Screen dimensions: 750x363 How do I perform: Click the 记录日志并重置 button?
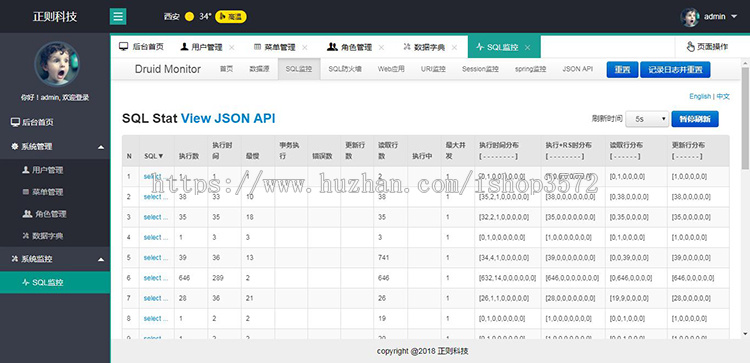click(x=675, y=69)
